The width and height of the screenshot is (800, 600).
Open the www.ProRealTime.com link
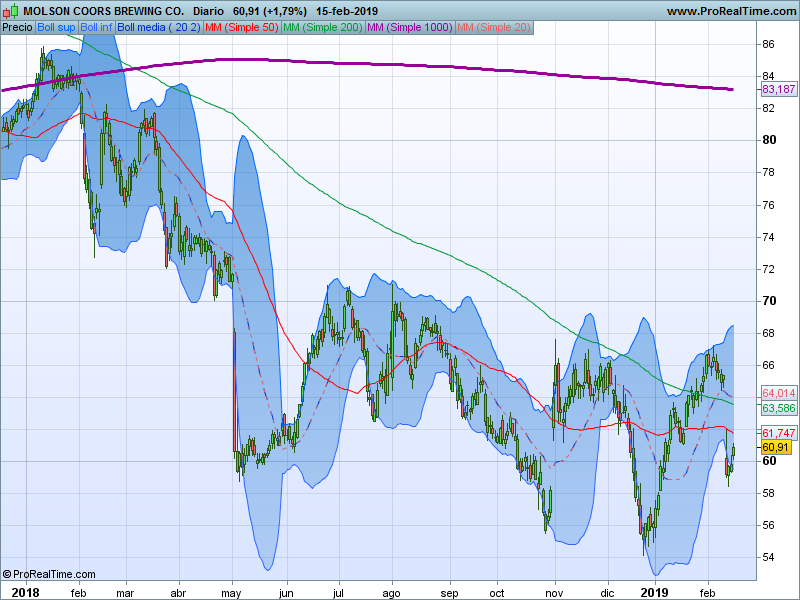point(731,11)
